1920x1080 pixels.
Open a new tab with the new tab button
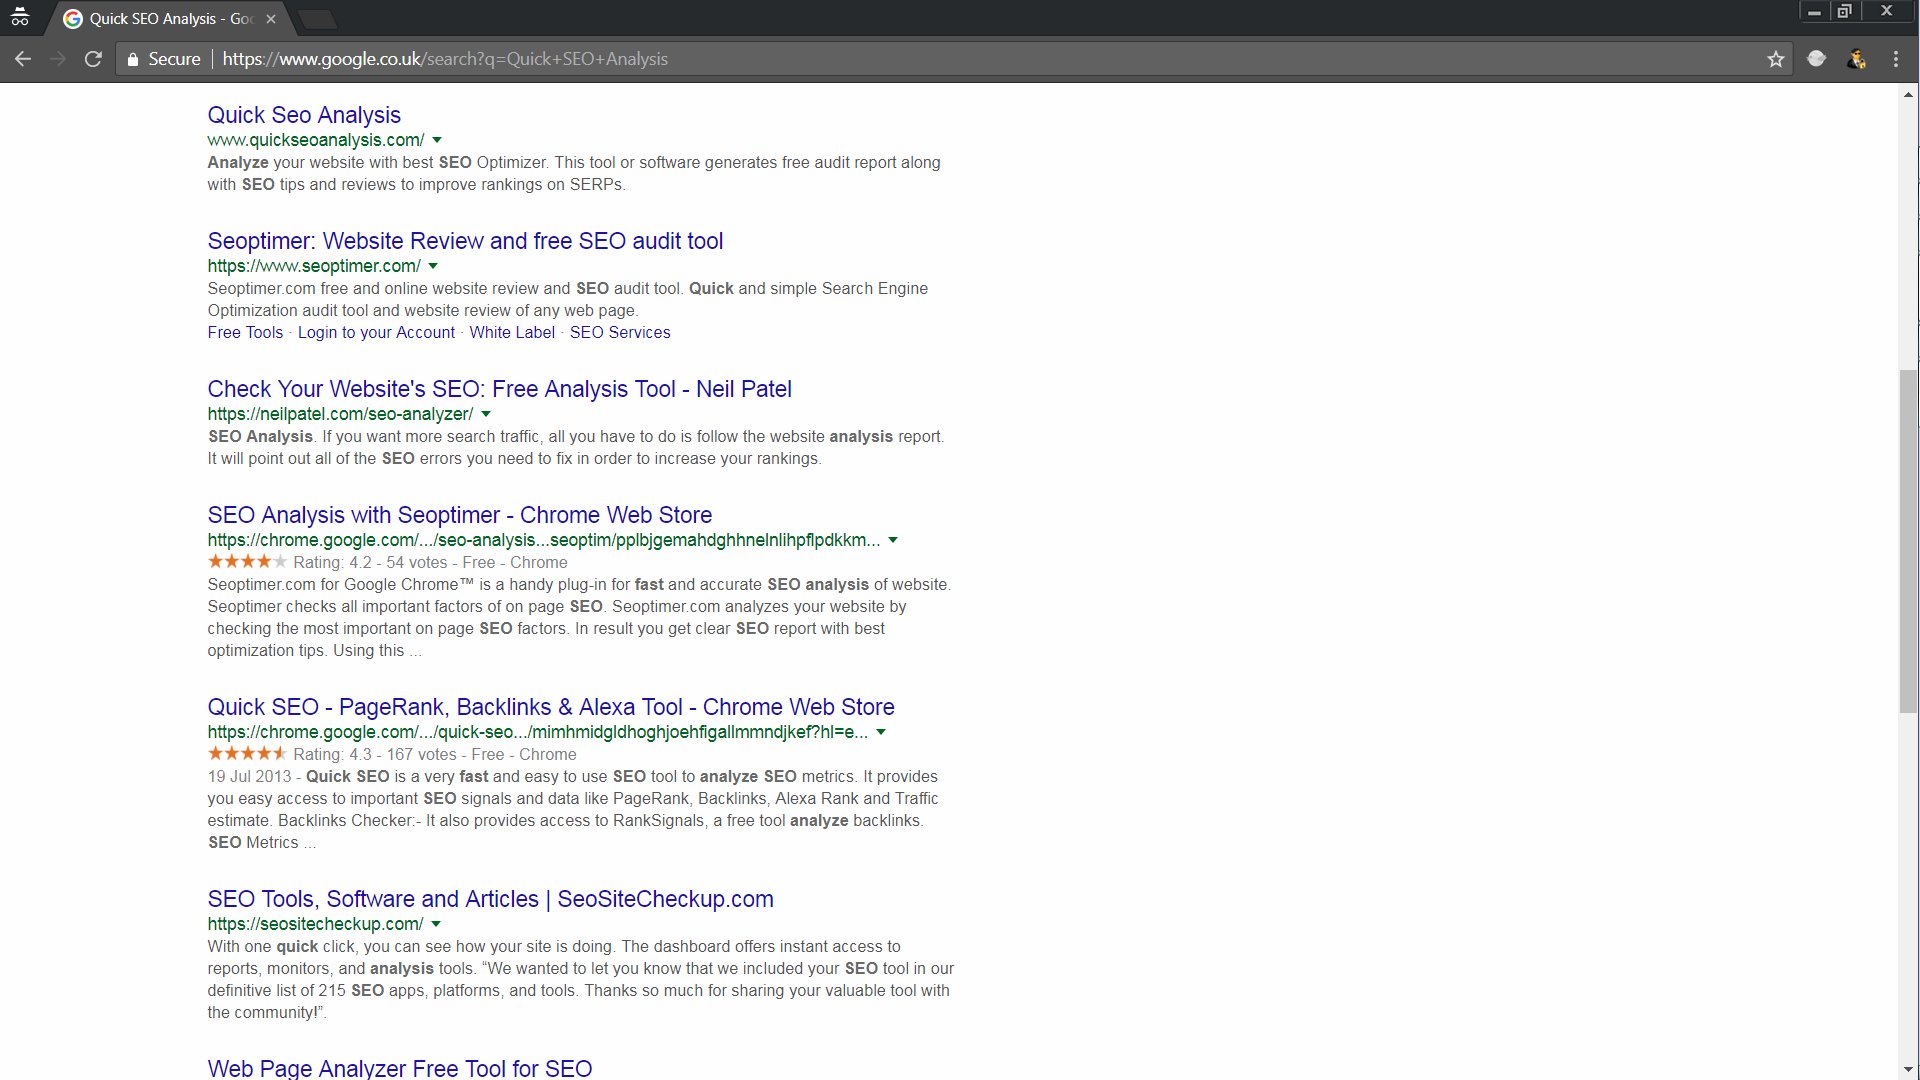(318, 19)
